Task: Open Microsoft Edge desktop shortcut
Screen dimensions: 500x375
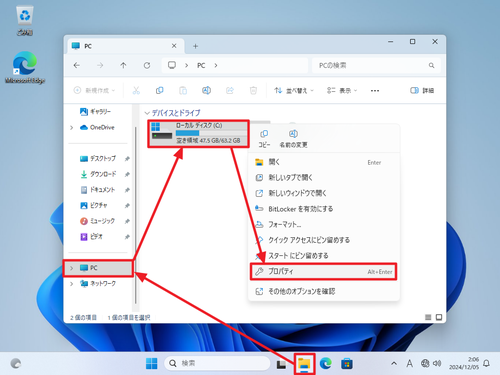Action: pos(25,67)
